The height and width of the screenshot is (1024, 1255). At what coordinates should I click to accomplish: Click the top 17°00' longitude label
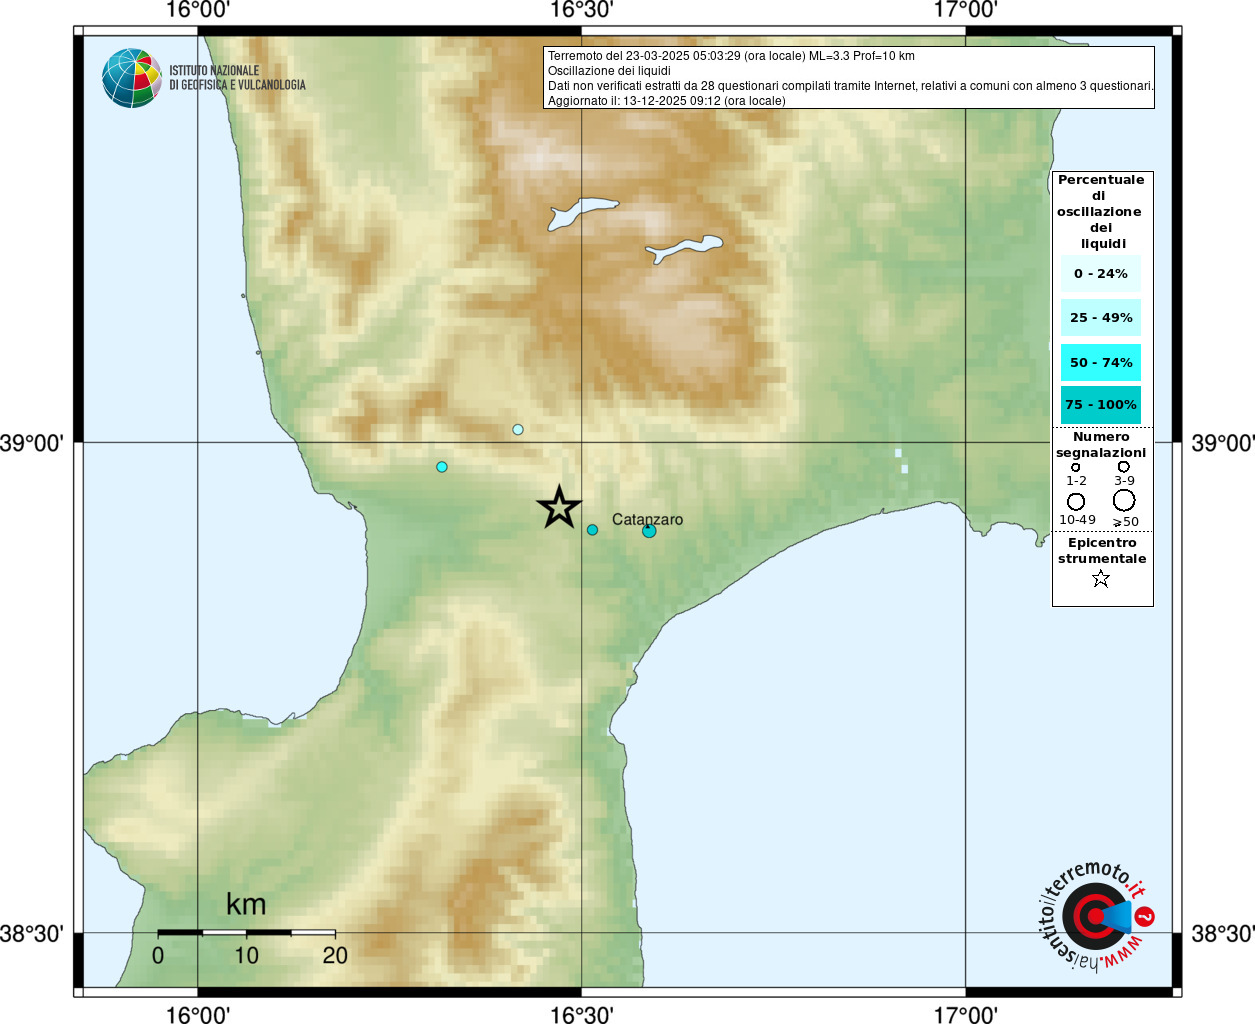(x=965, y=10)
